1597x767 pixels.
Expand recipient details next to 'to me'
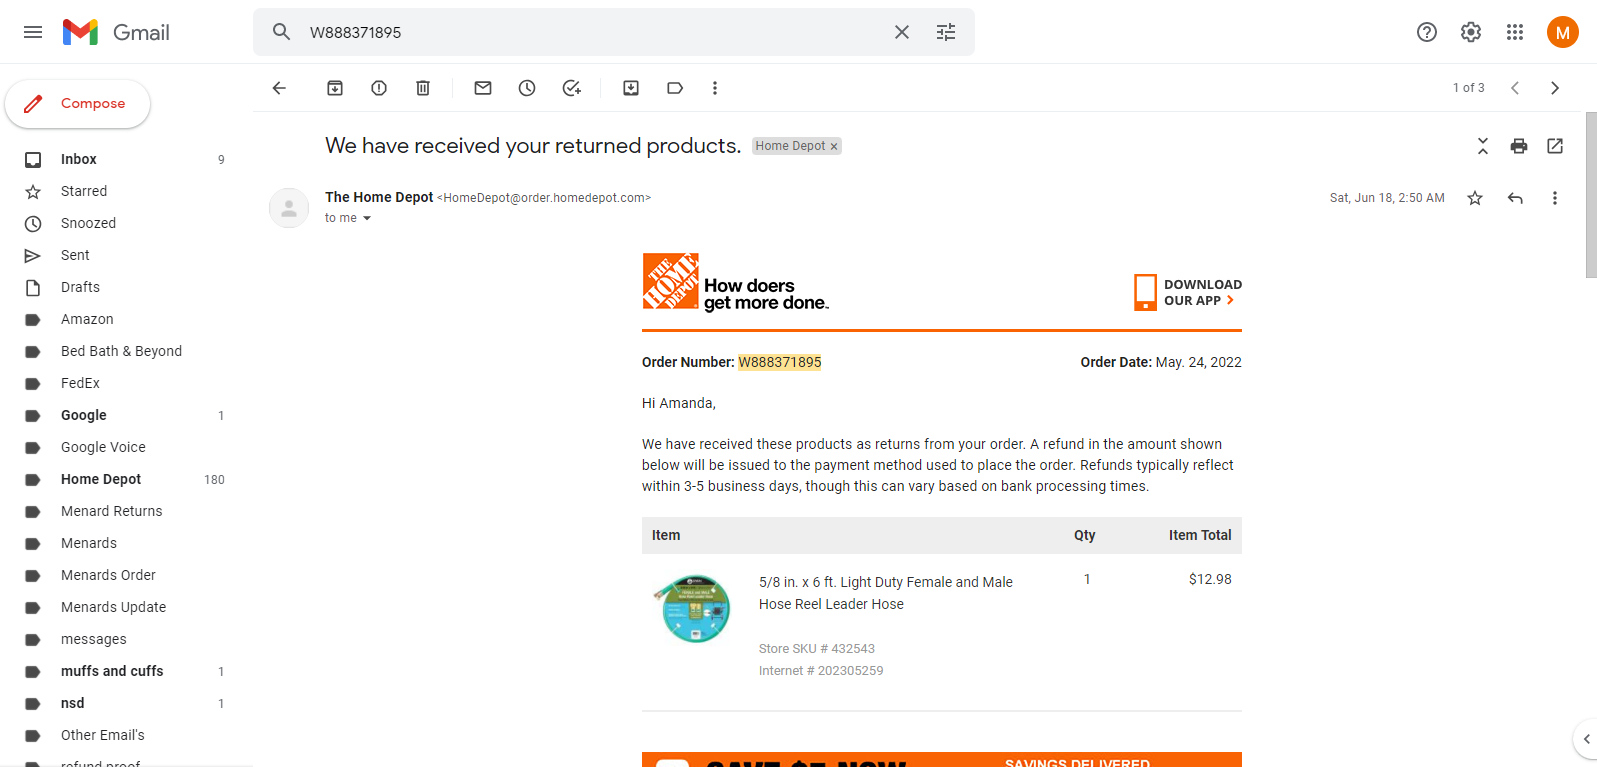[367, 218]
